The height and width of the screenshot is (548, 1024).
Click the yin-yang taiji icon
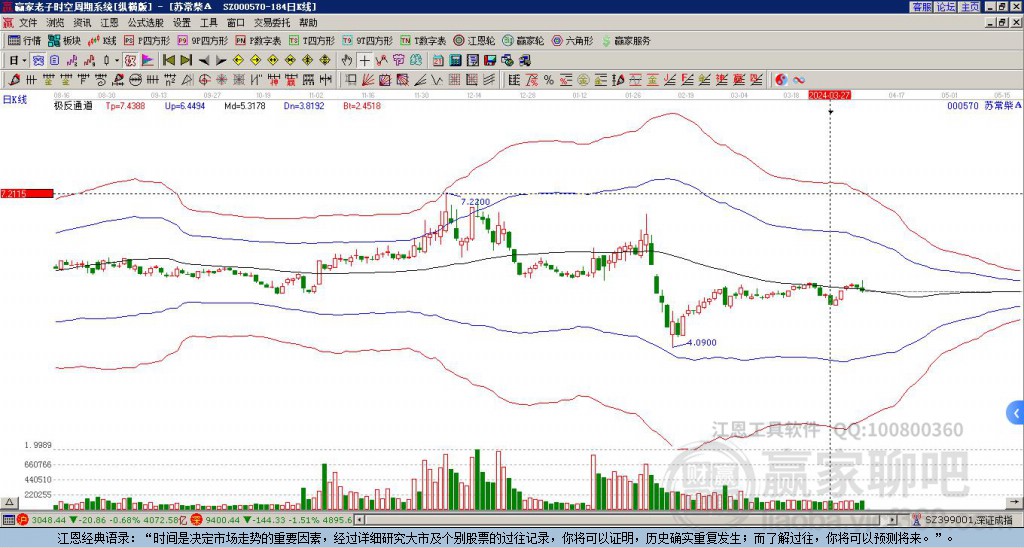pos(781,80)
